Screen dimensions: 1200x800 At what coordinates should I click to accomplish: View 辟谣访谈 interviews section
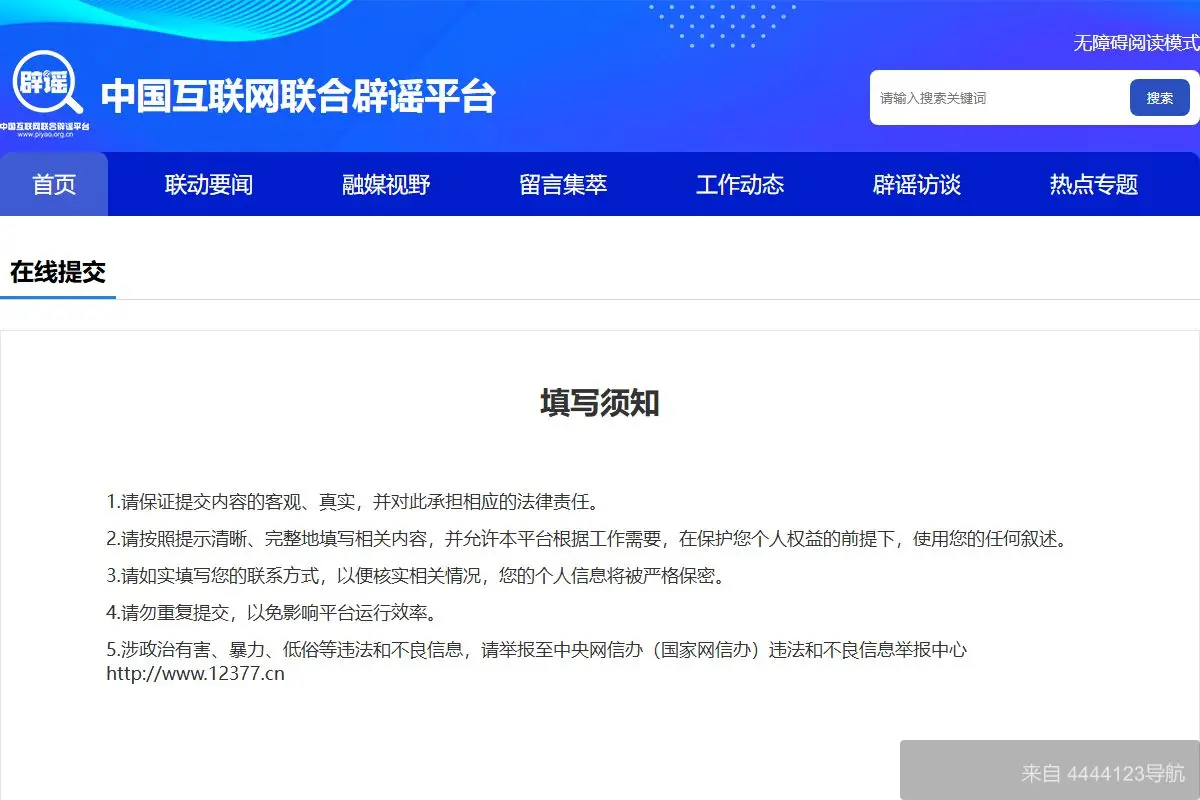917,184
